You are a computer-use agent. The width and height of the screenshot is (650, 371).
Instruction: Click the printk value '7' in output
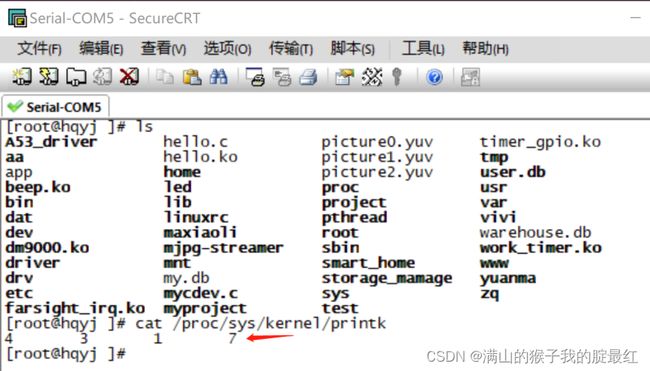pos(233,339)
